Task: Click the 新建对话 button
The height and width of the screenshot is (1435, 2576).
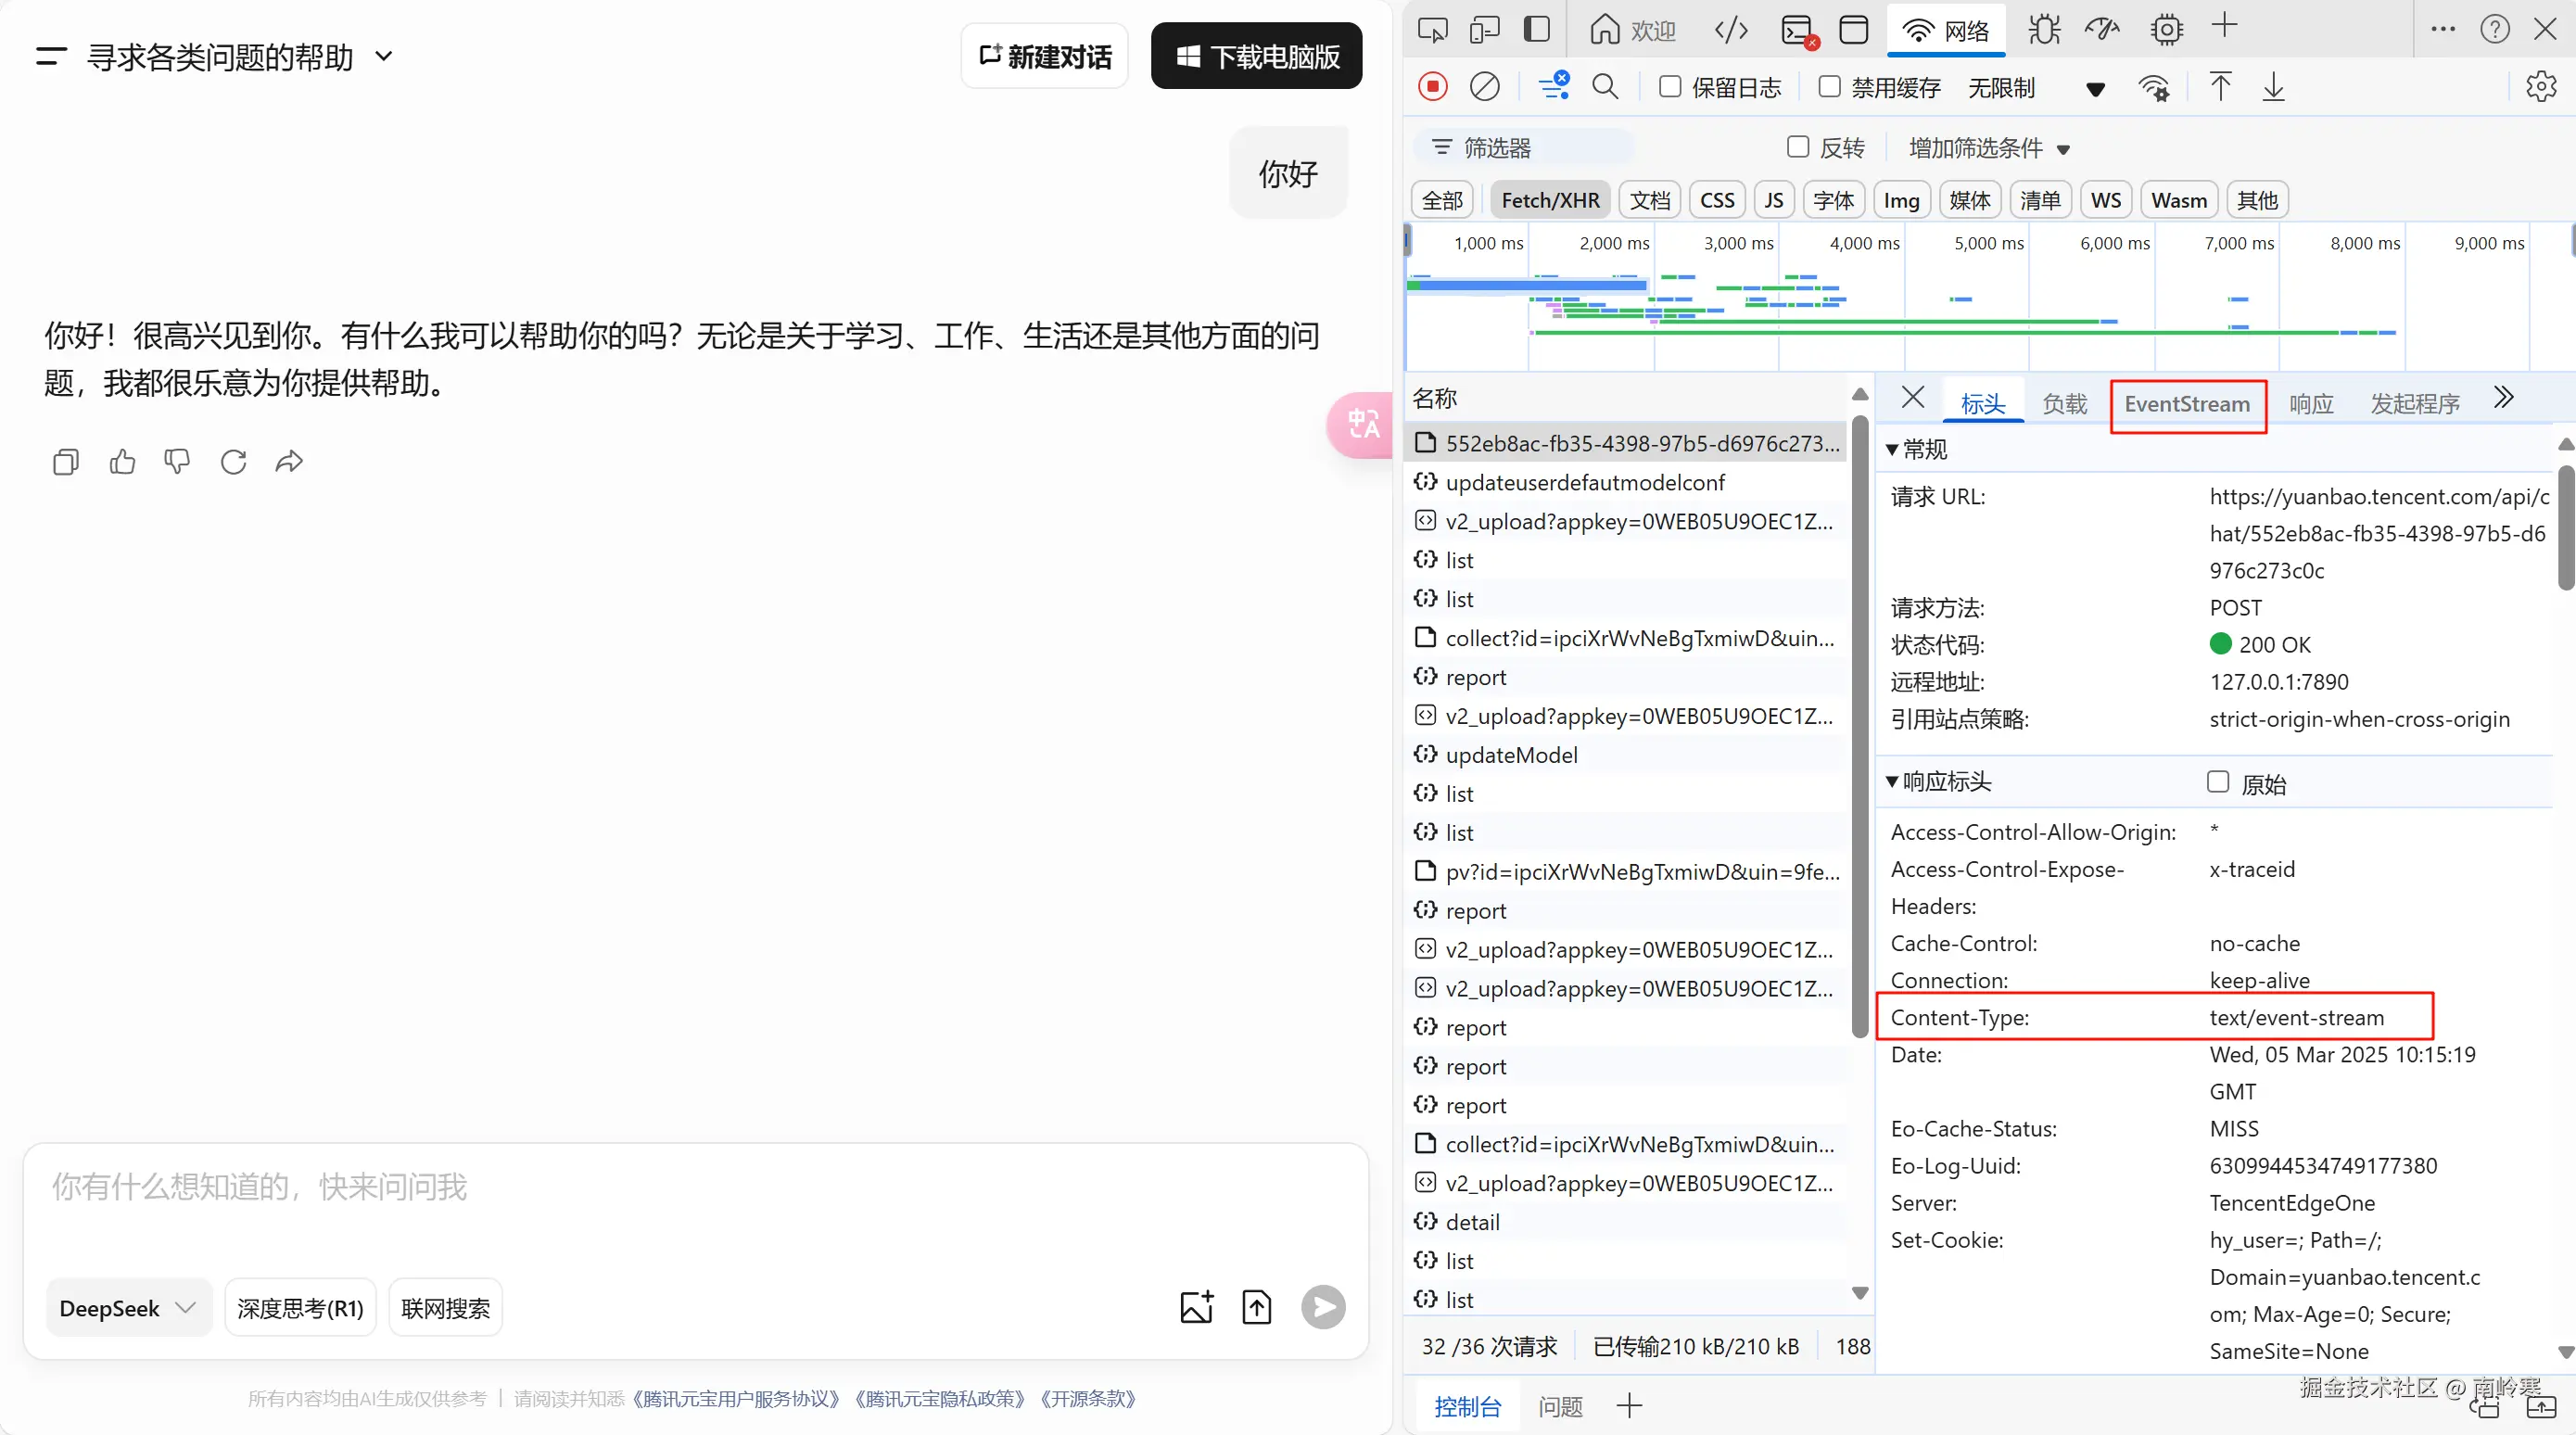Action: pyautogui.click(x=1045, y=57)
